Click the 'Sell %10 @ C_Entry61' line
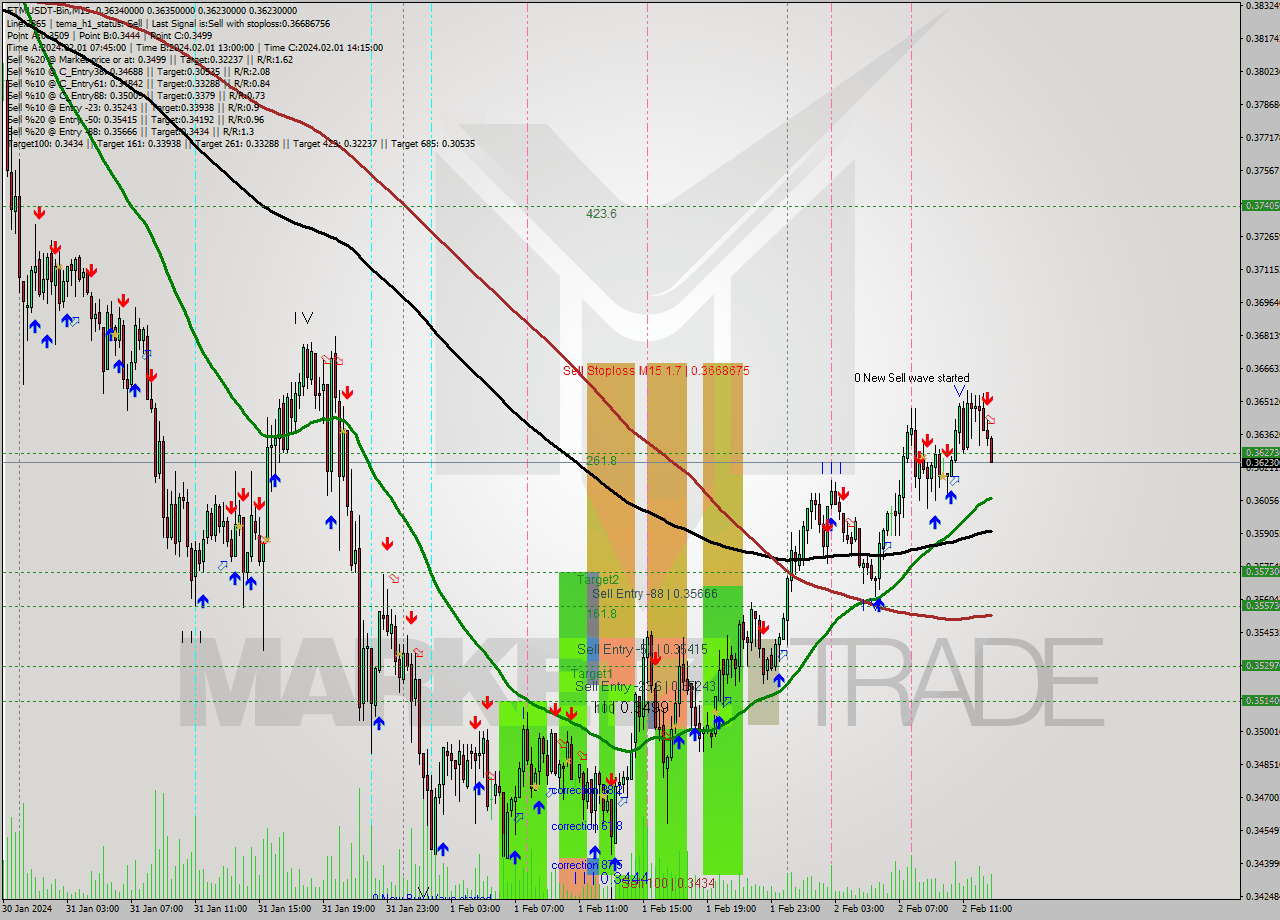The height and width of the screenshot is (920, 1280). (138, 83)
